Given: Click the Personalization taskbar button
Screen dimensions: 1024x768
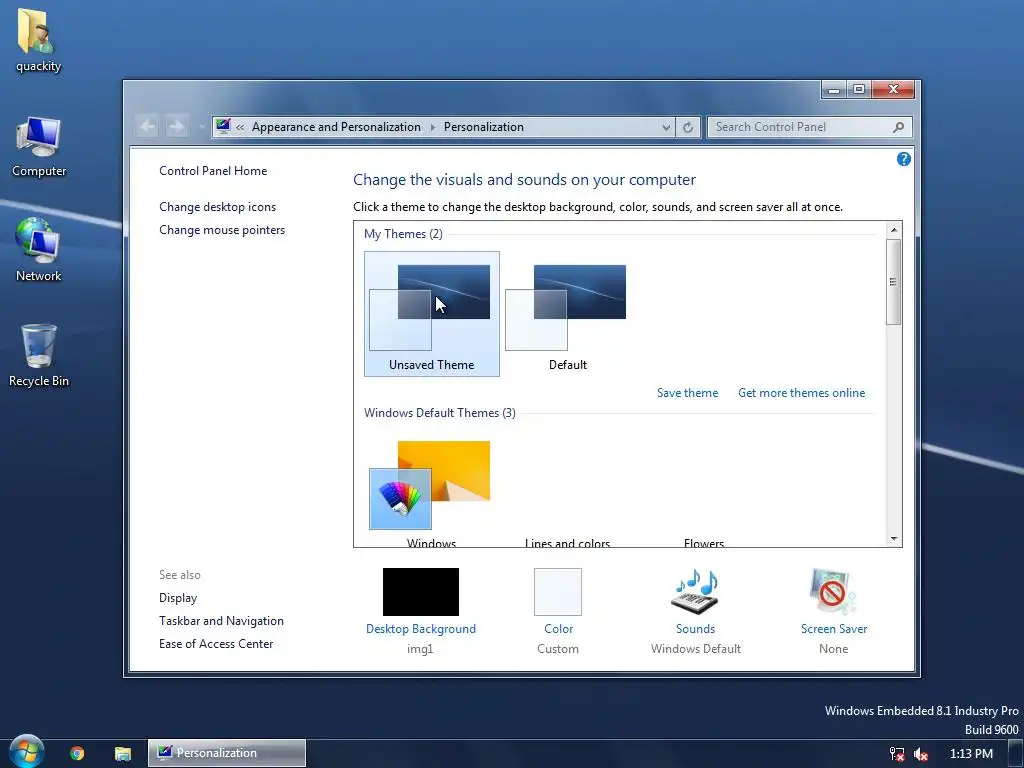Looking at the screenshot, I should pos(227,753).
